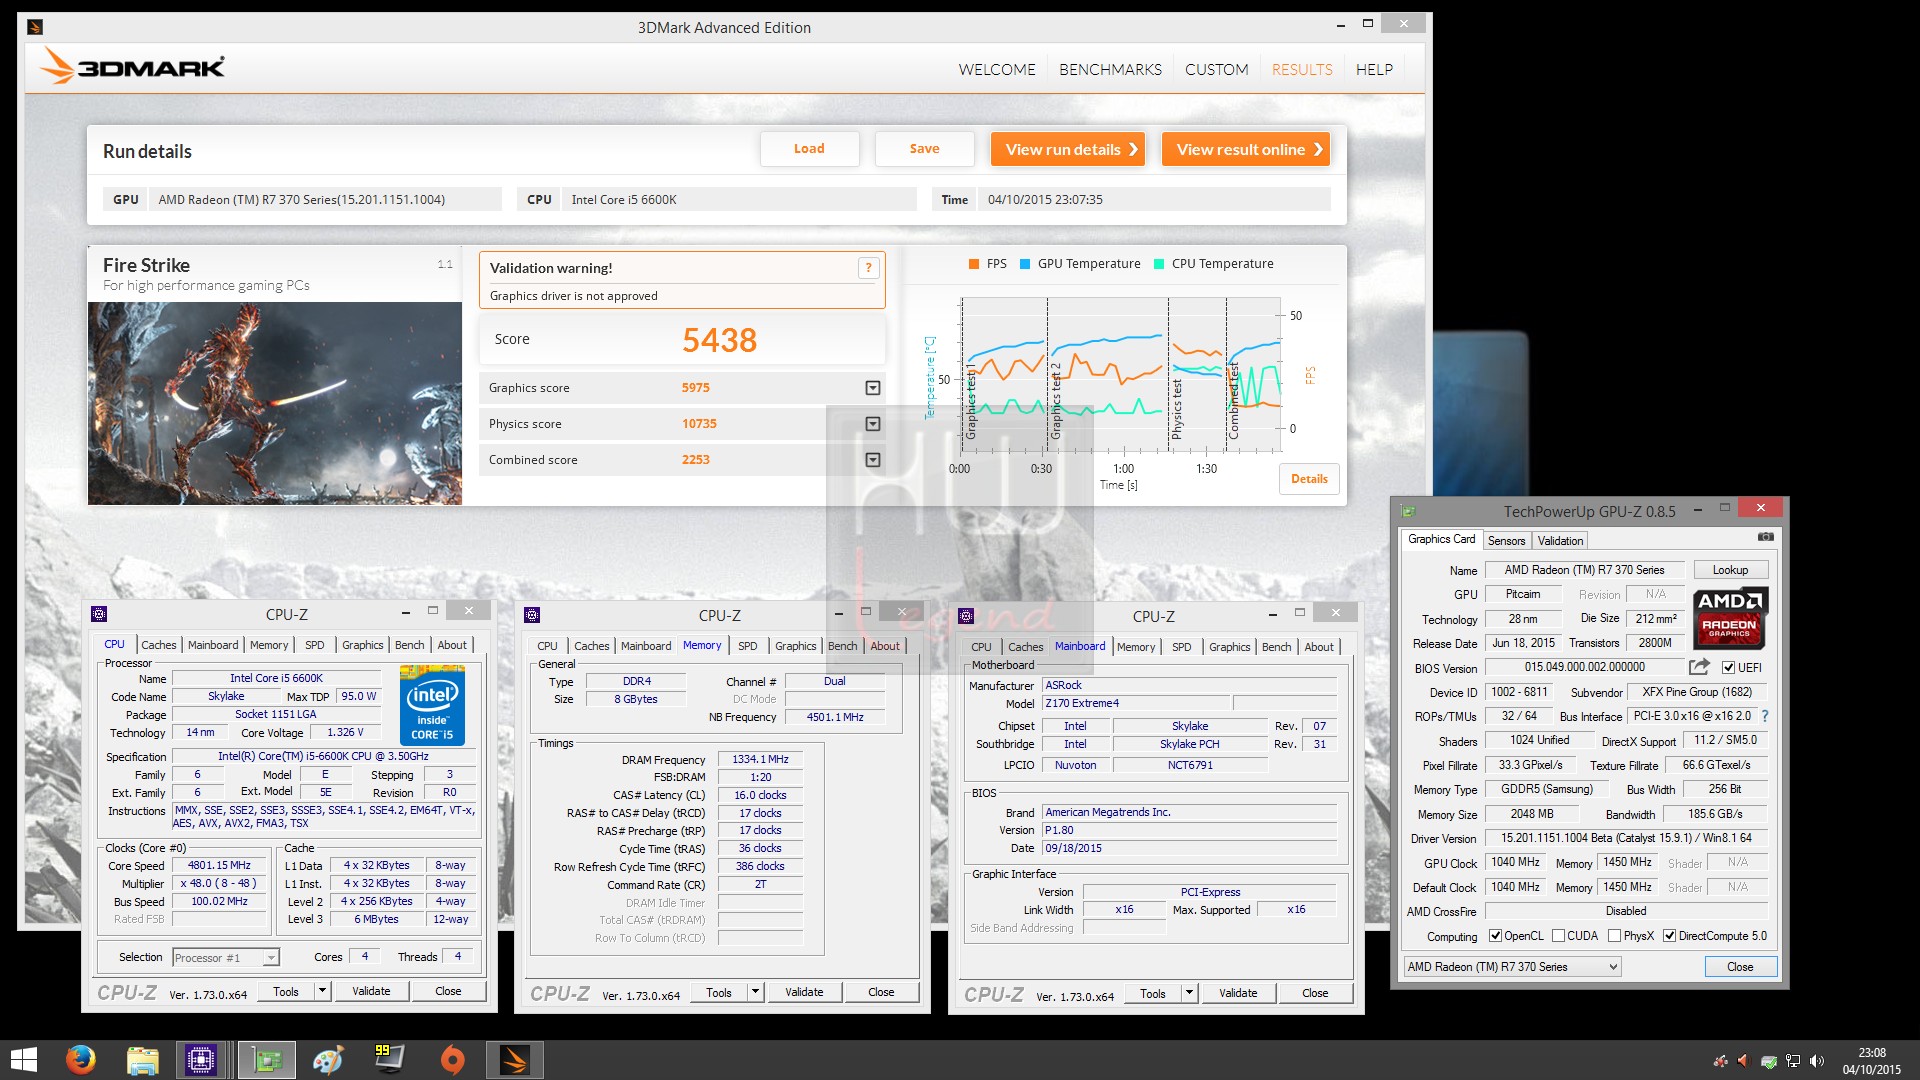The width and height of the screenshot is (1920, 1080).
Task: Click View result online button
Action: pyautogui.click(x=1246, y=149)
